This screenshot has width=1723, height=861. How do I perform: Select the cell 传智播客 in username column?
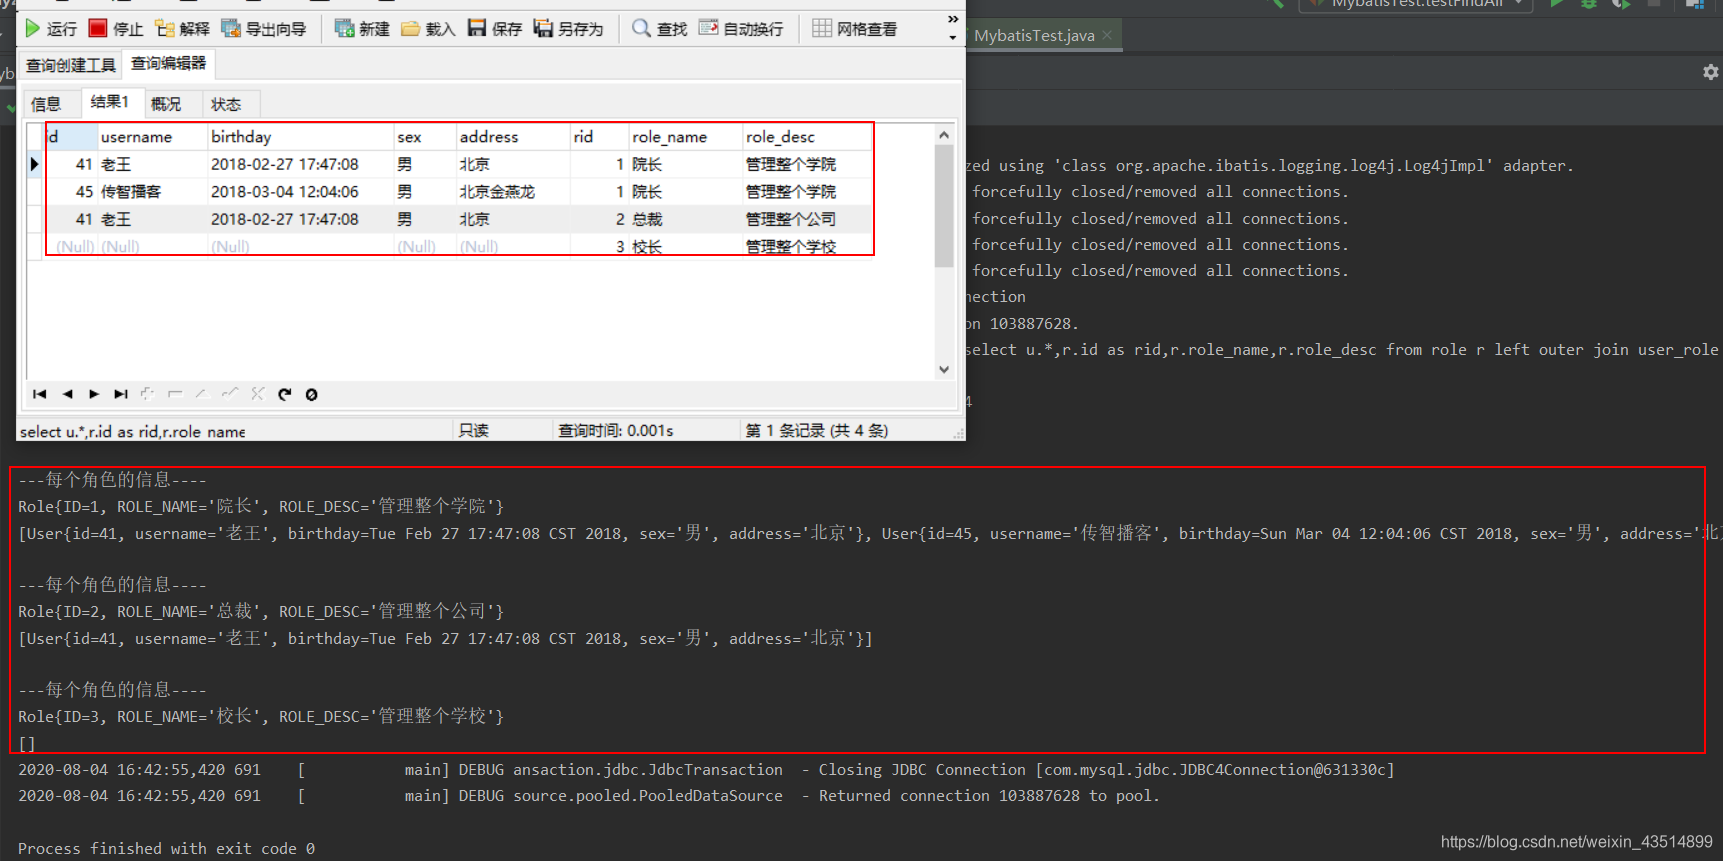(x=153, y=192)
